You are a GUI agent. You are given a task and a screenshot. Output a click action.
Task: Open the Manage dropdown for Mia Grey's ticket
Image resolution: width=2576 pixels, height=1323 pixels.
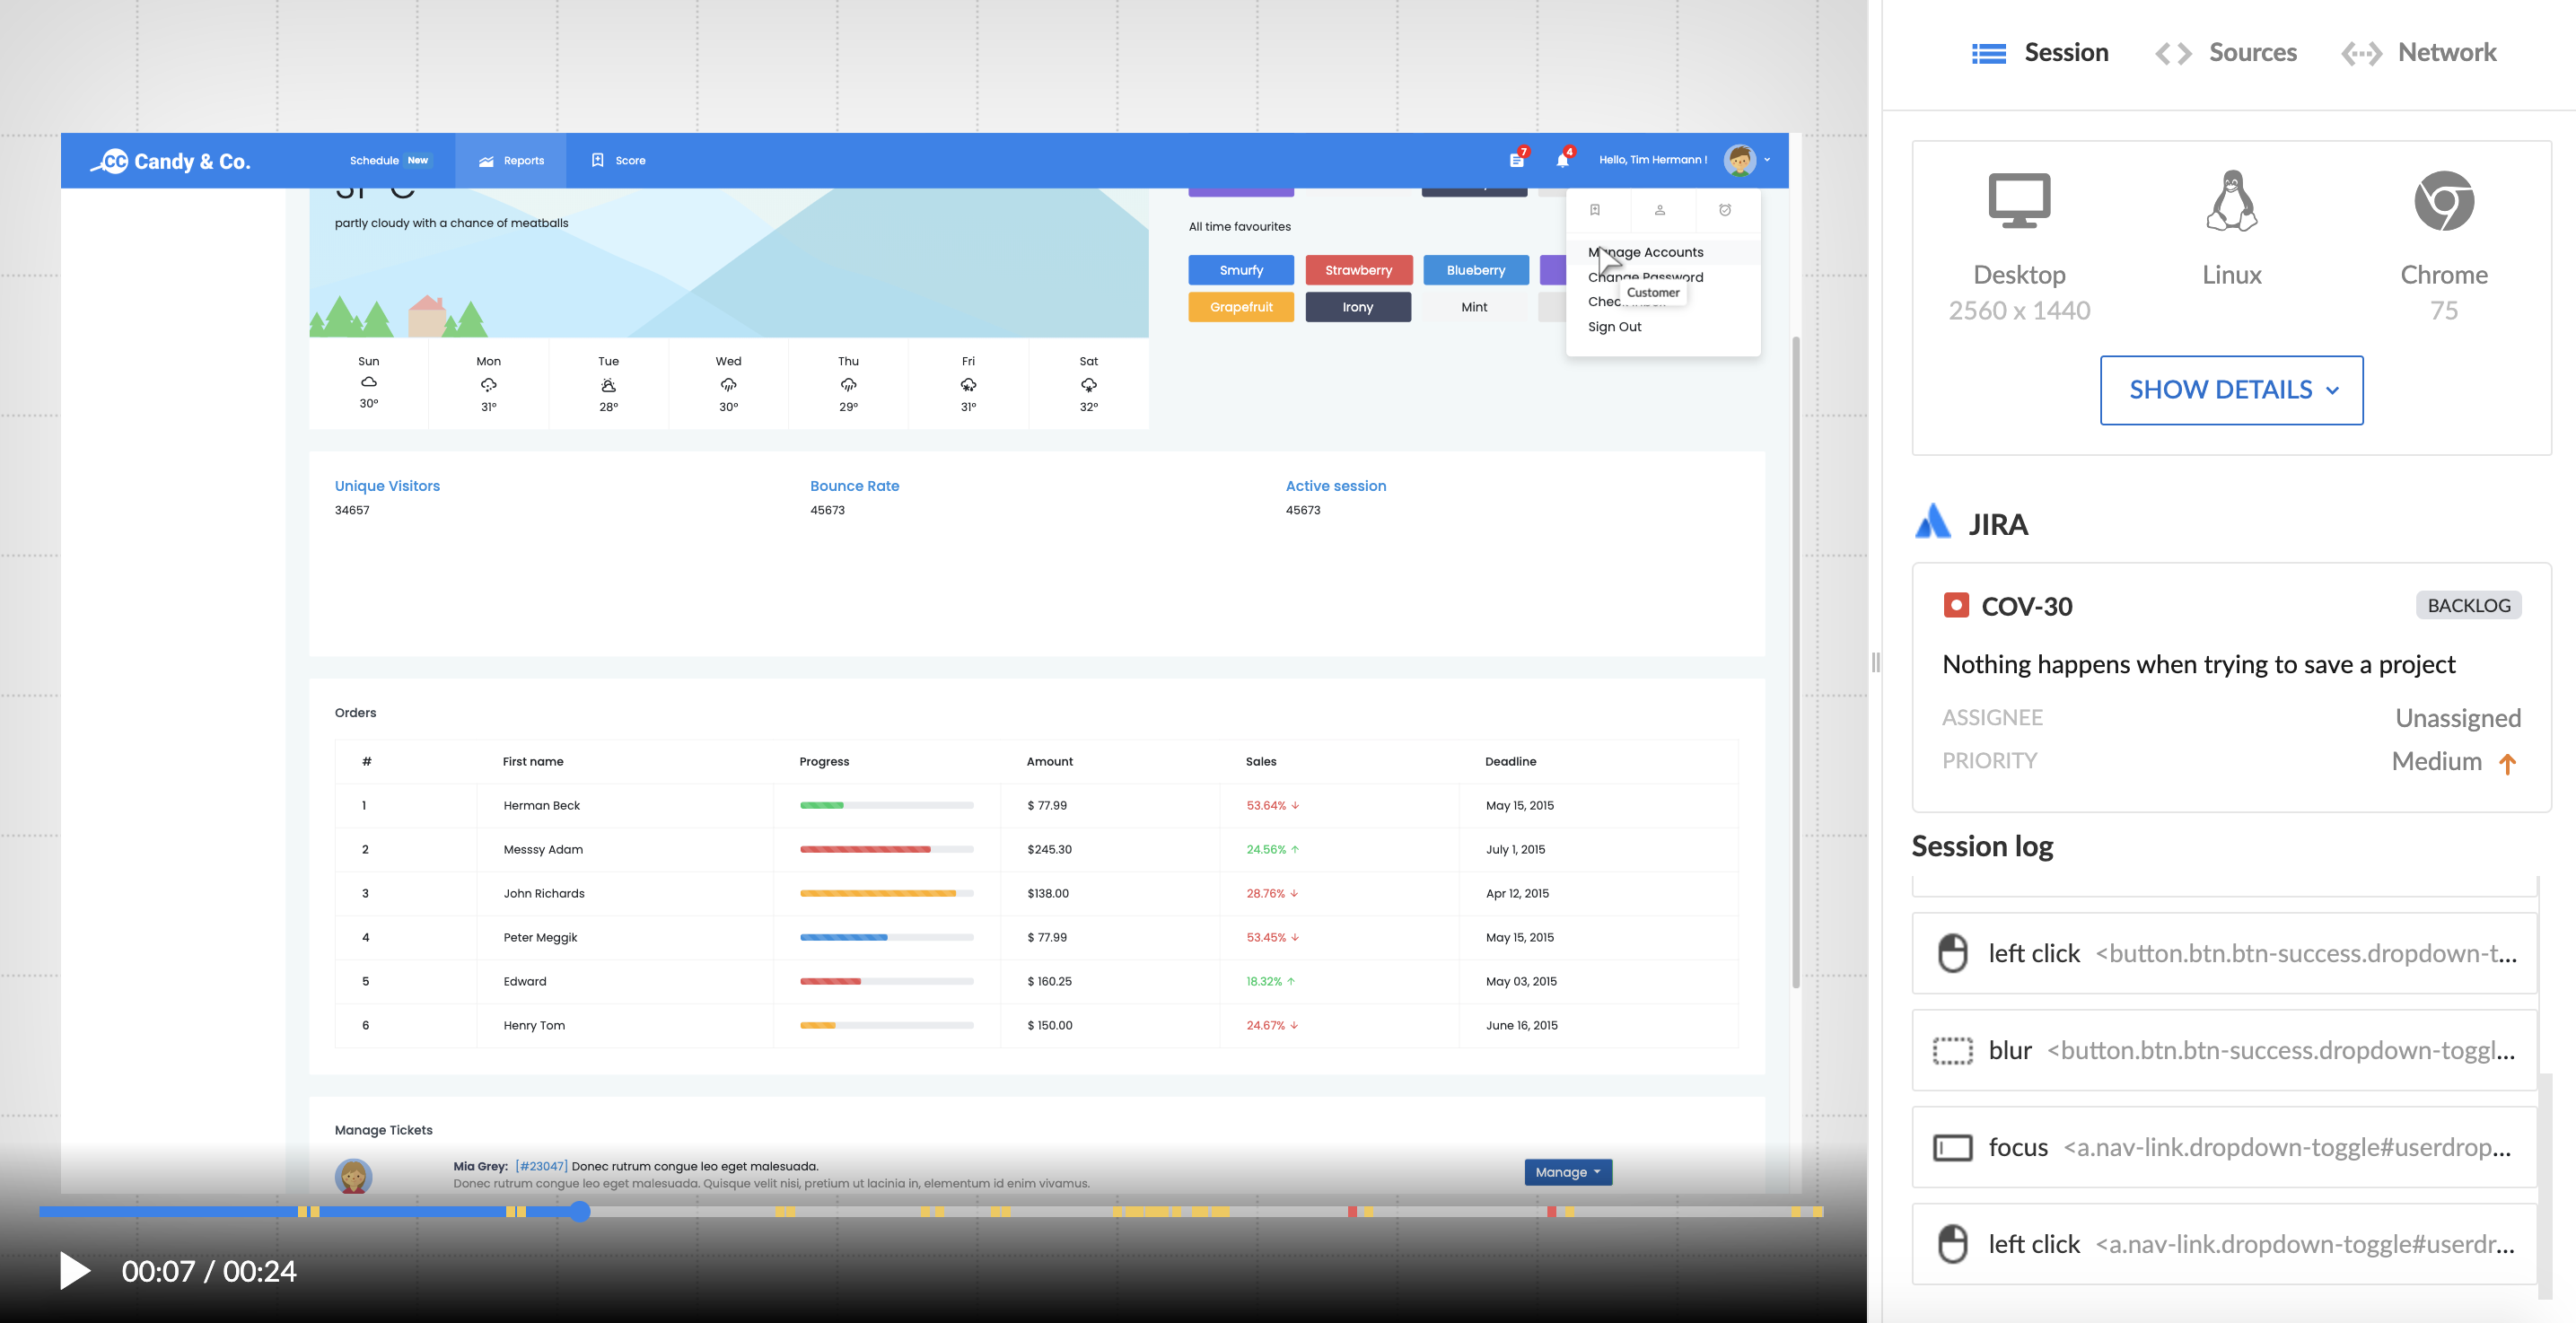pyautogui.click(x=1567, y=1172)
